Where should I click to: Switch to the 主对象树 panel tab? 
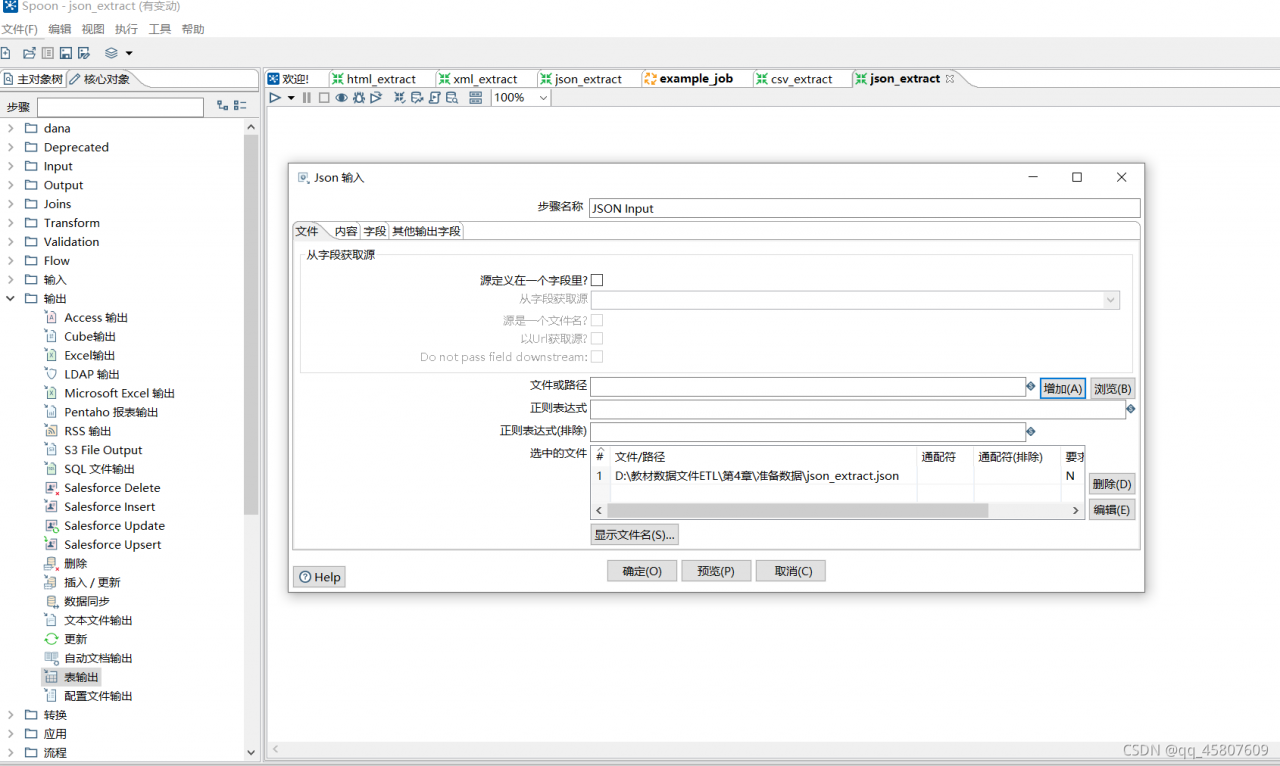tap(33, 79)
